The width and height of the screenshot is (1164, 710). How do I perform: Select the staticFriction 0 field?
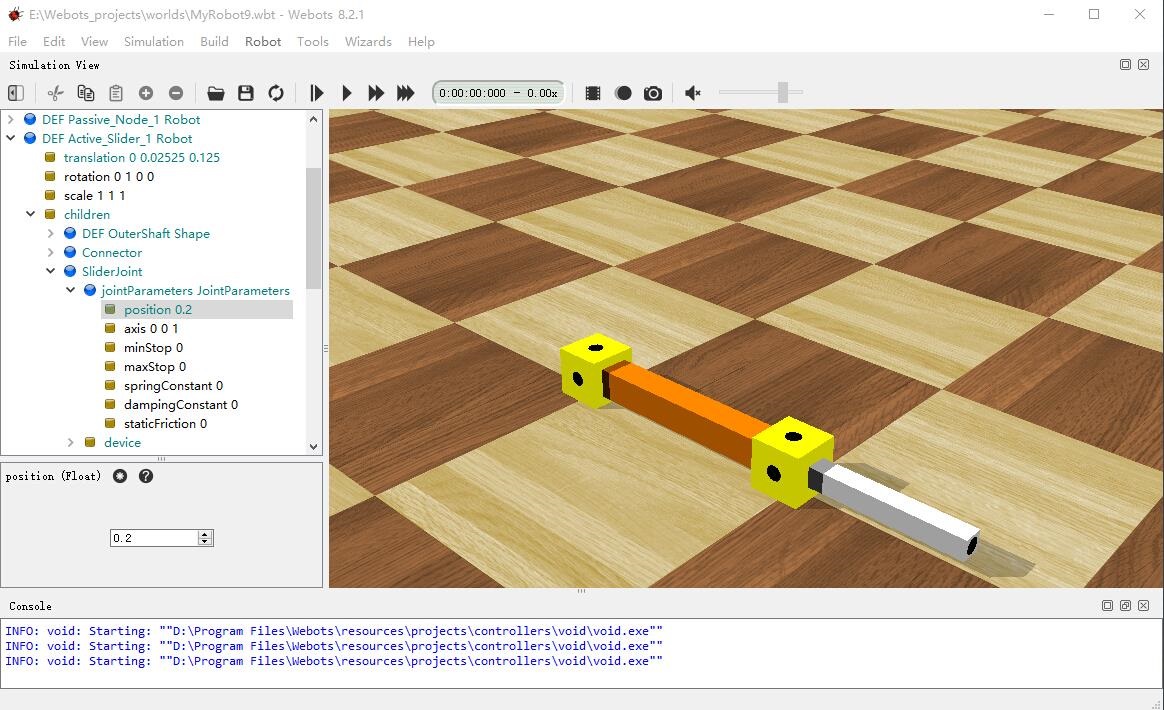point(166,423)
